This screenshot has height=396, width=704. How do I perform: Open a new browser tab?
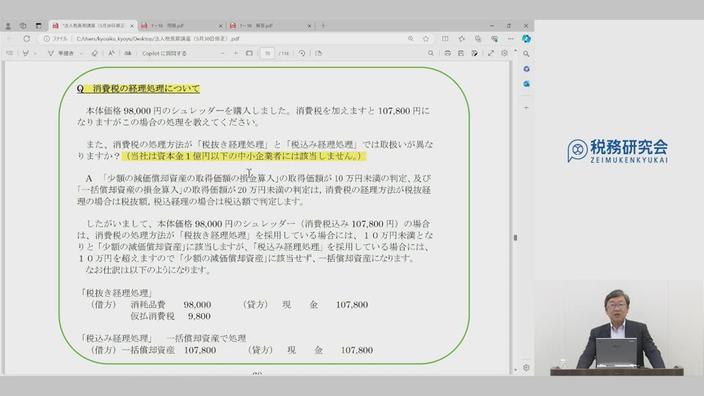(323, 26)
